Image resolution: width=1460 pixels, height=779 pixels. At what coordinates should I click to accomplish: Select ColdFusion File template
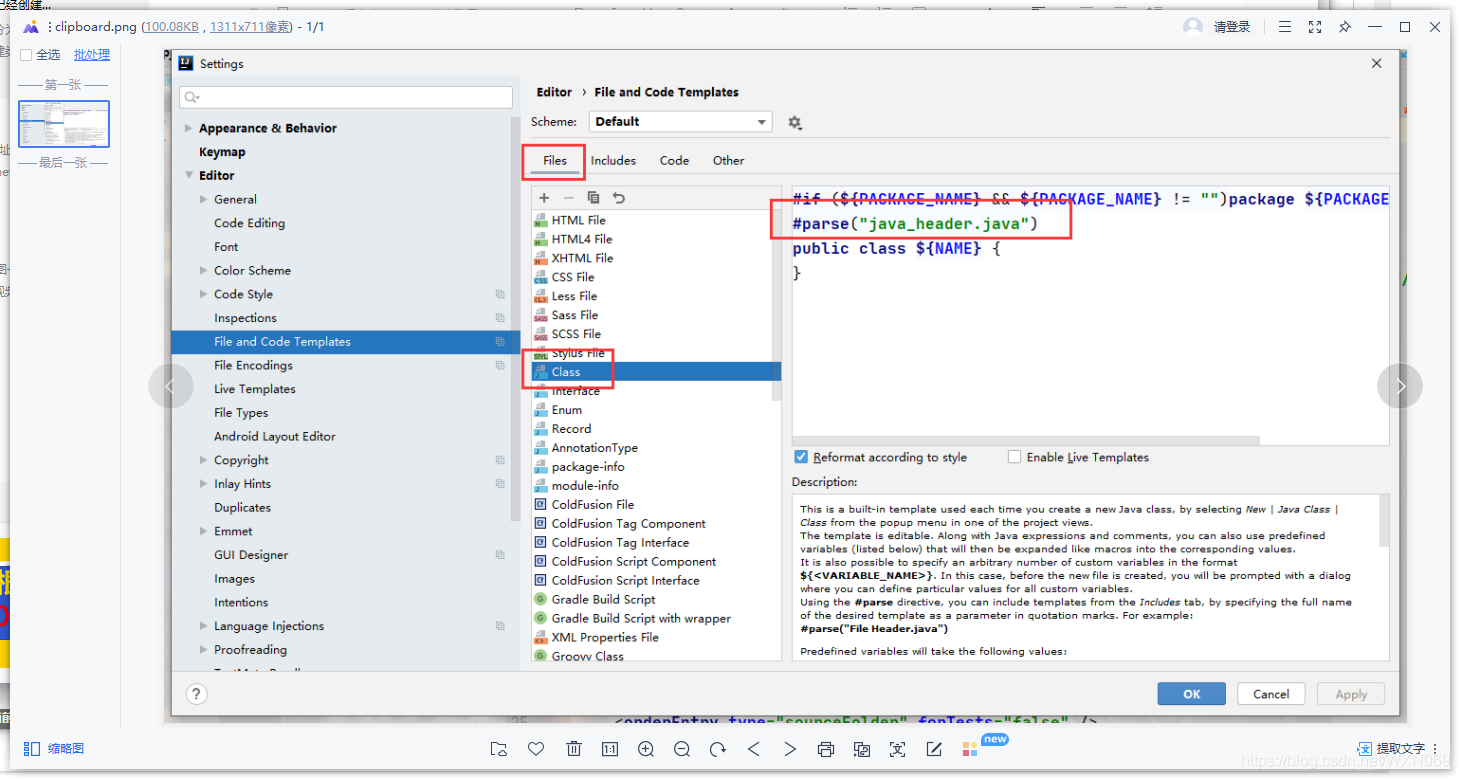click(593, 505)
